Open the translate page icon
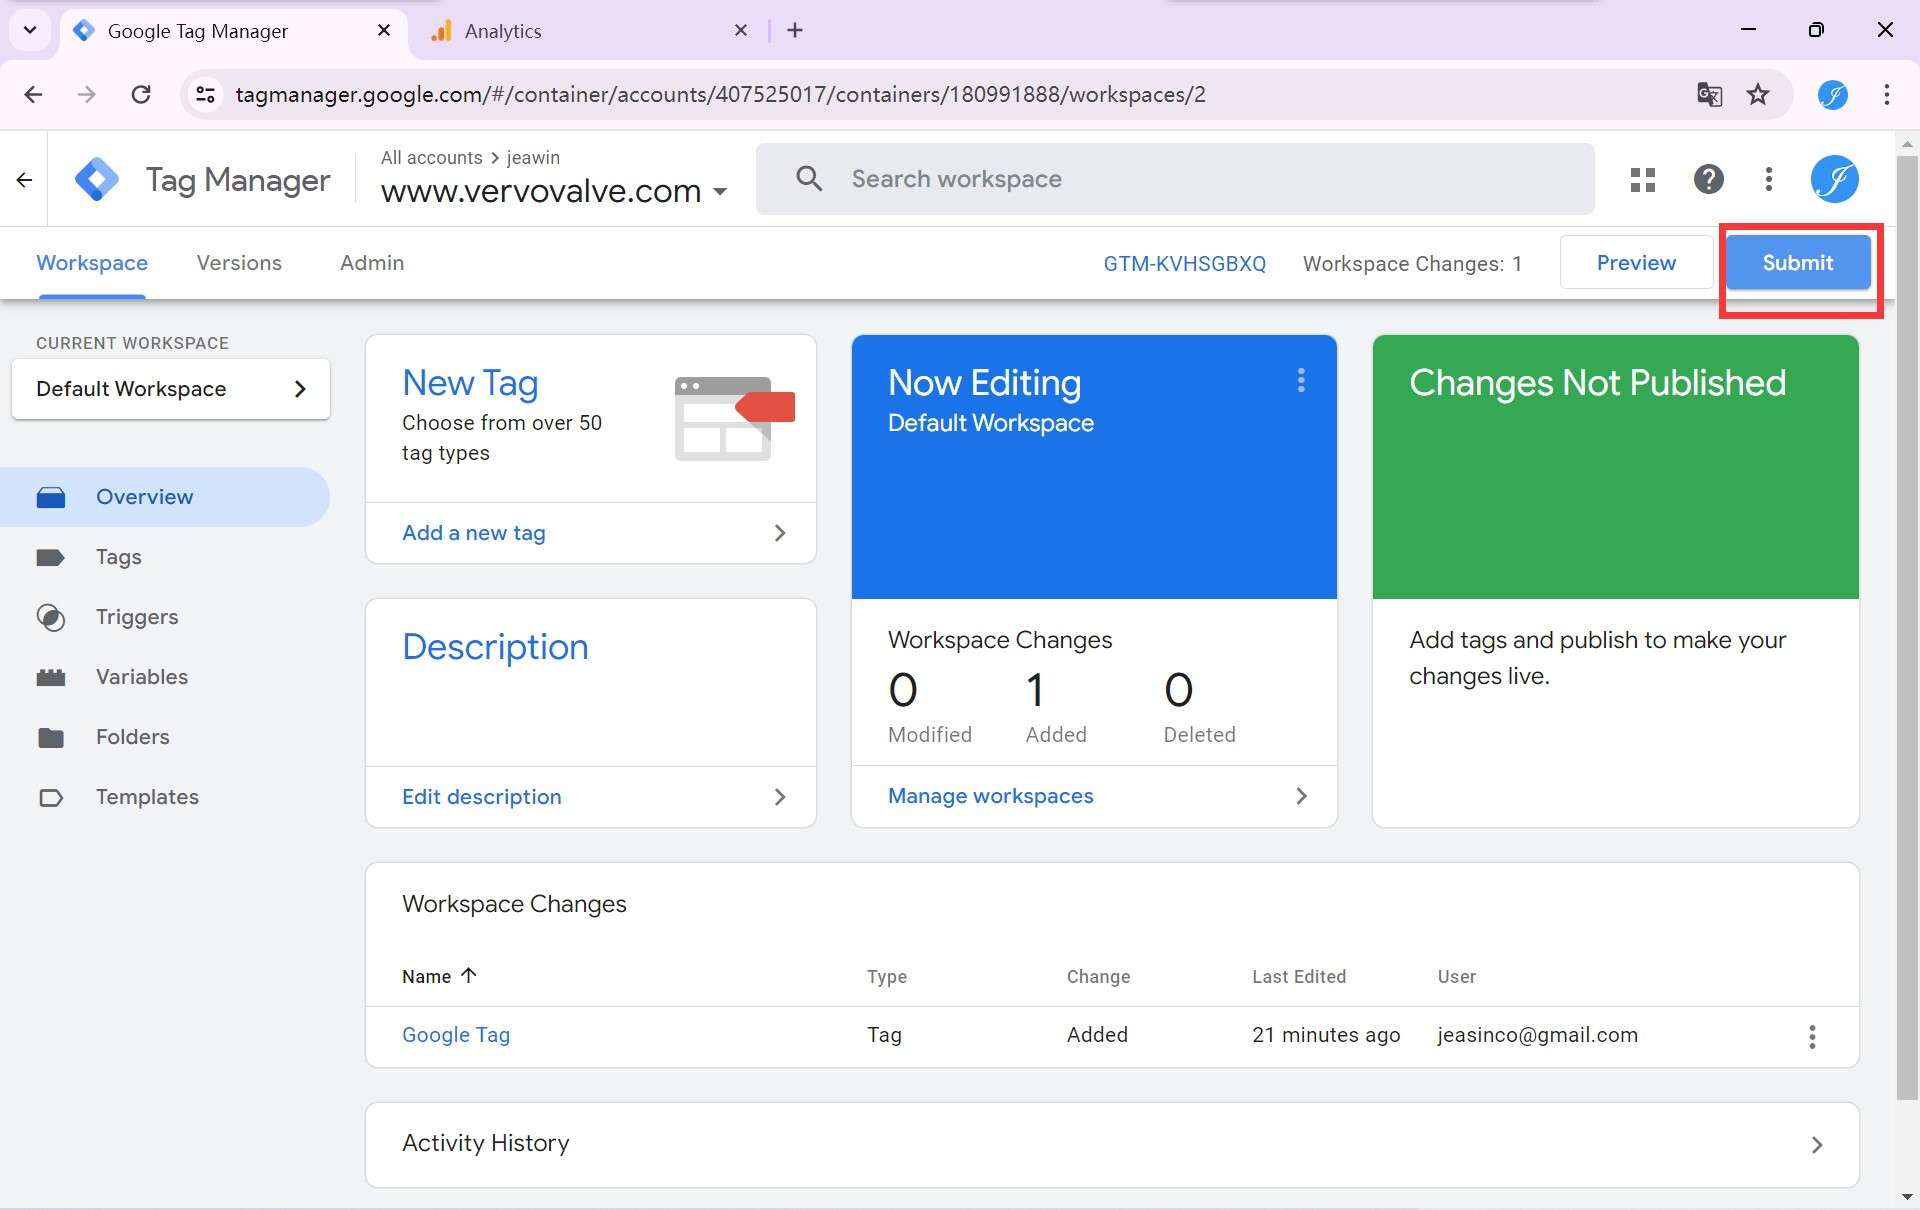The image size is (1920, 1210). pyautogui.click(x=1709, y=95)
